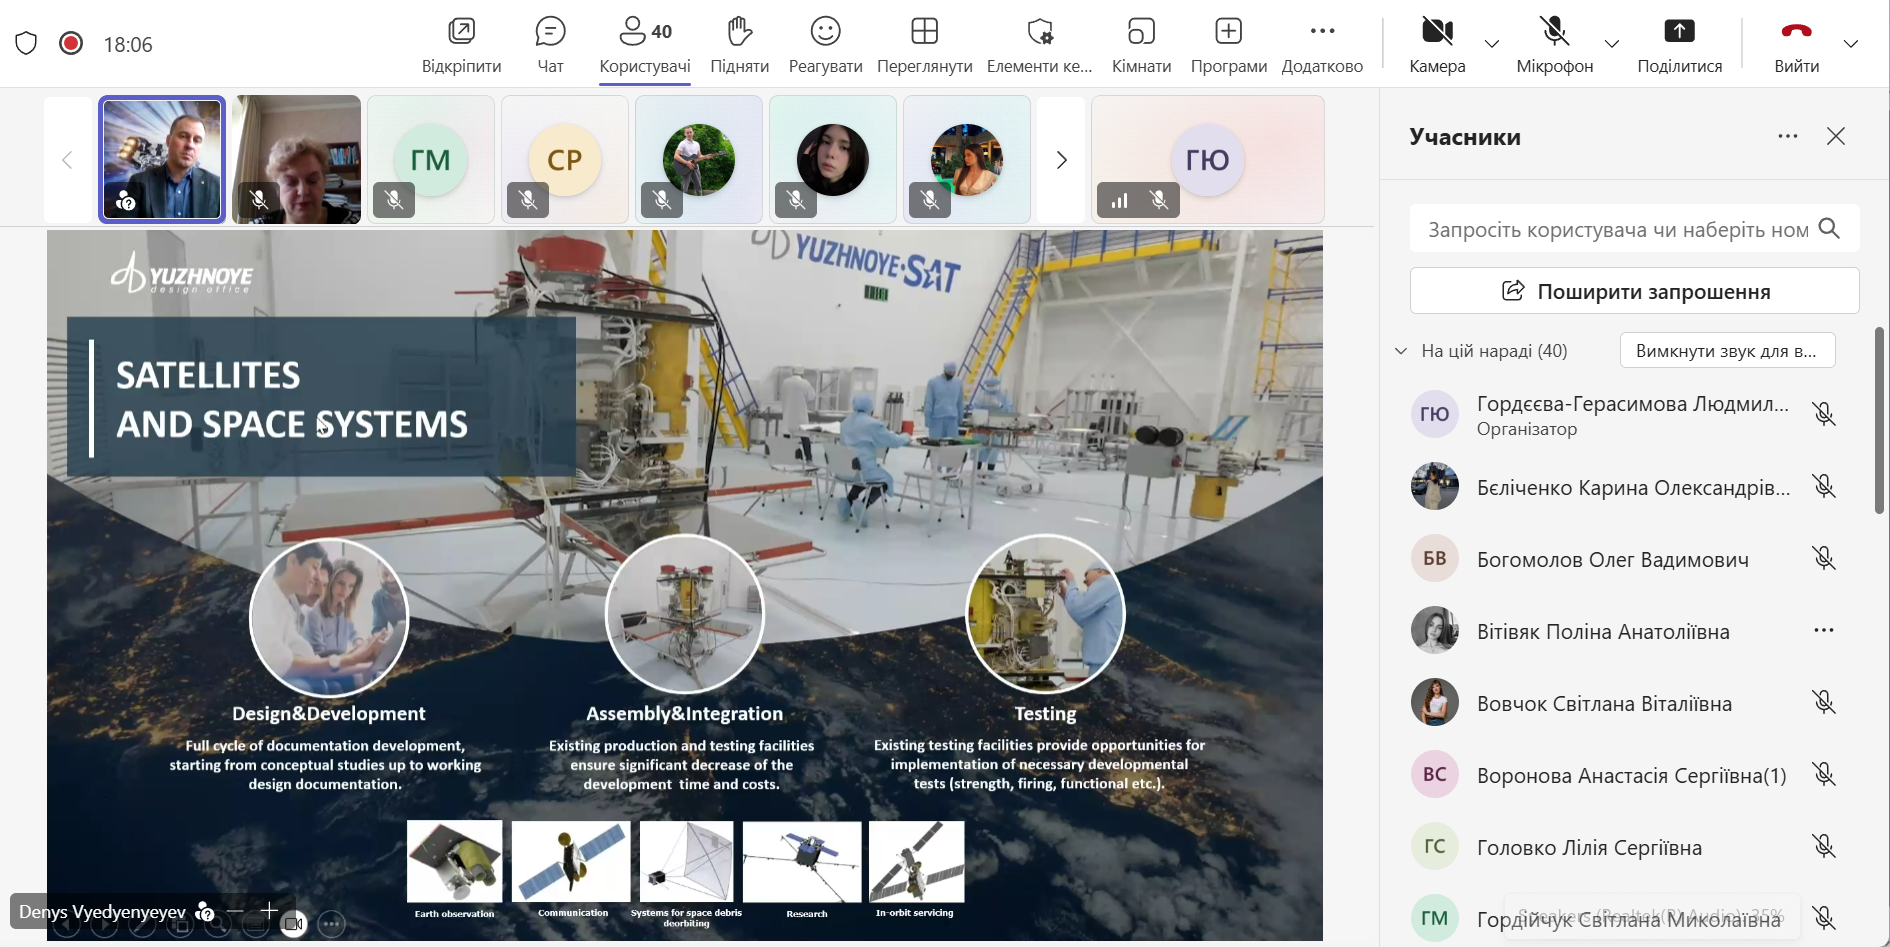1890x947 pixels.
Task: Open the View (Переглянути) layout icon
Action: click(924, 32)
